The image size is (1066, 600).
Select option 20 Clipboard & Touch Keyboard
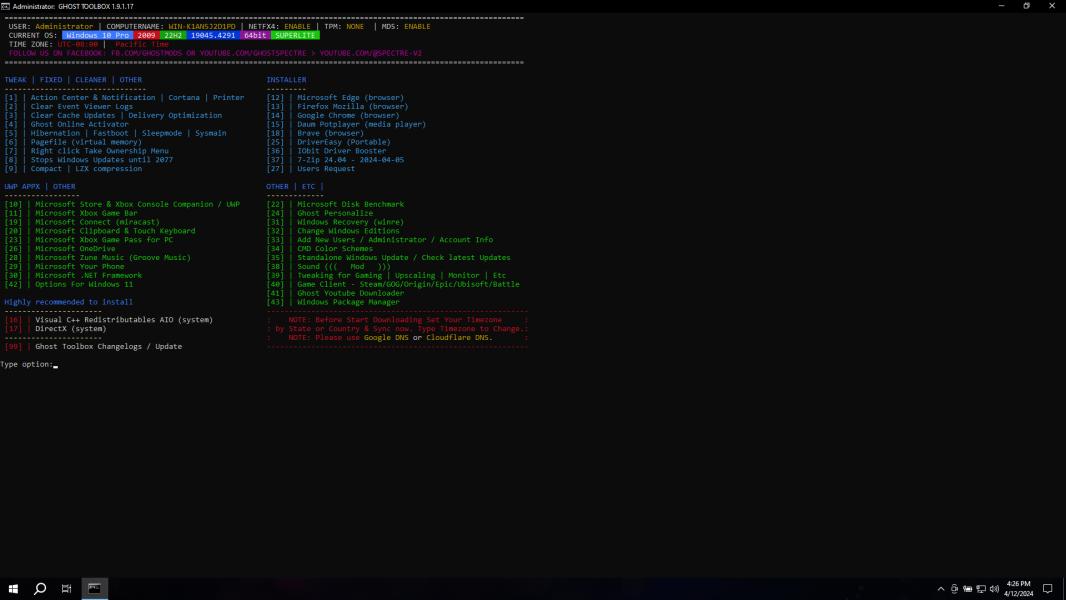100,230
